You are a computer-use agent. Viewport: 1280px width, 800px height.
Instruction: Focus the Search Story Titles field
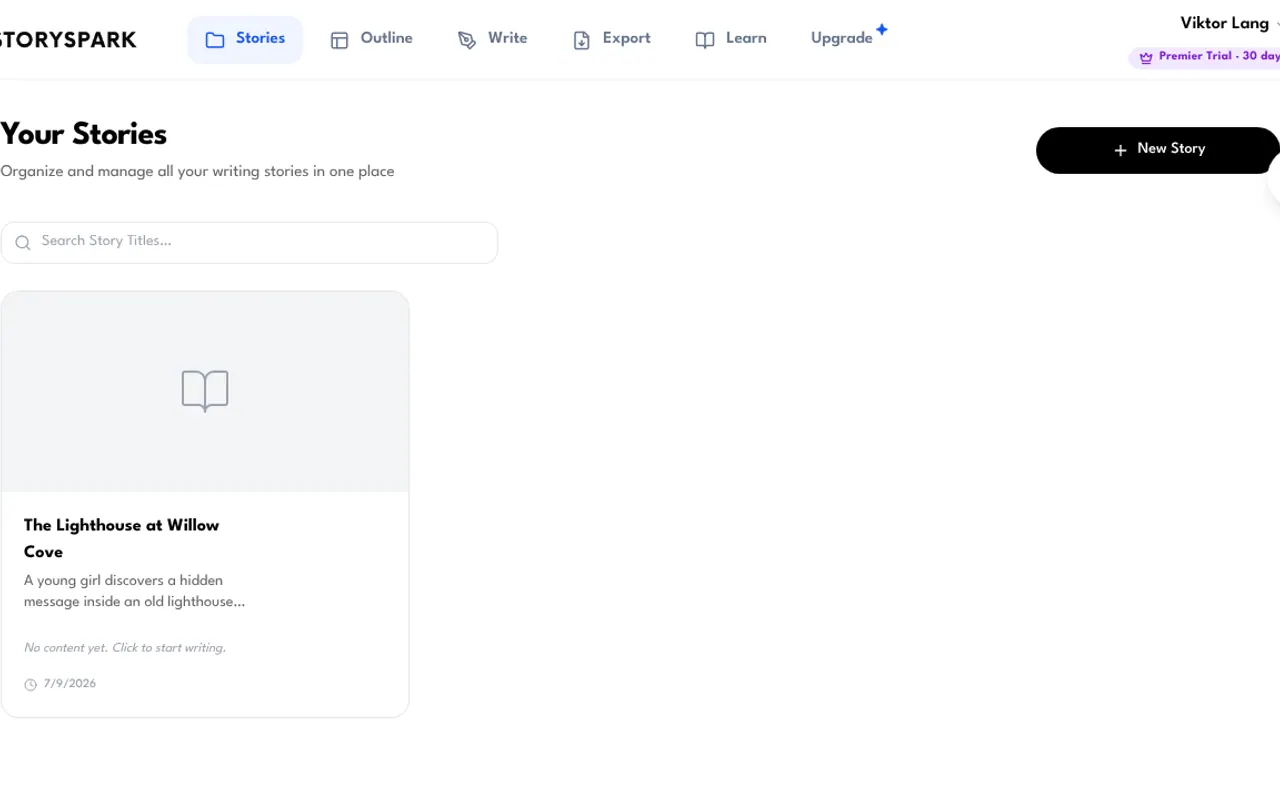coord(249,243)
